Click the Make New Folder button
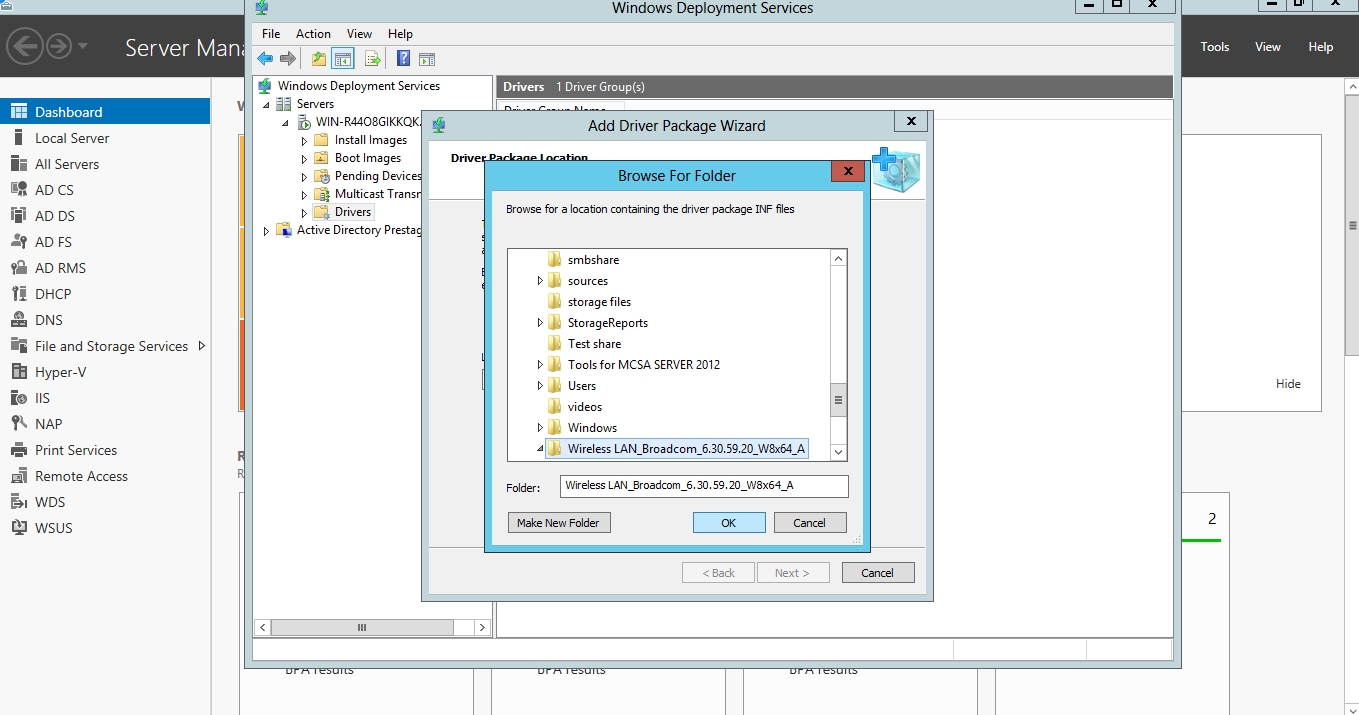Image resolution: width=1359 pixels, height=715 pixels. 558,523
